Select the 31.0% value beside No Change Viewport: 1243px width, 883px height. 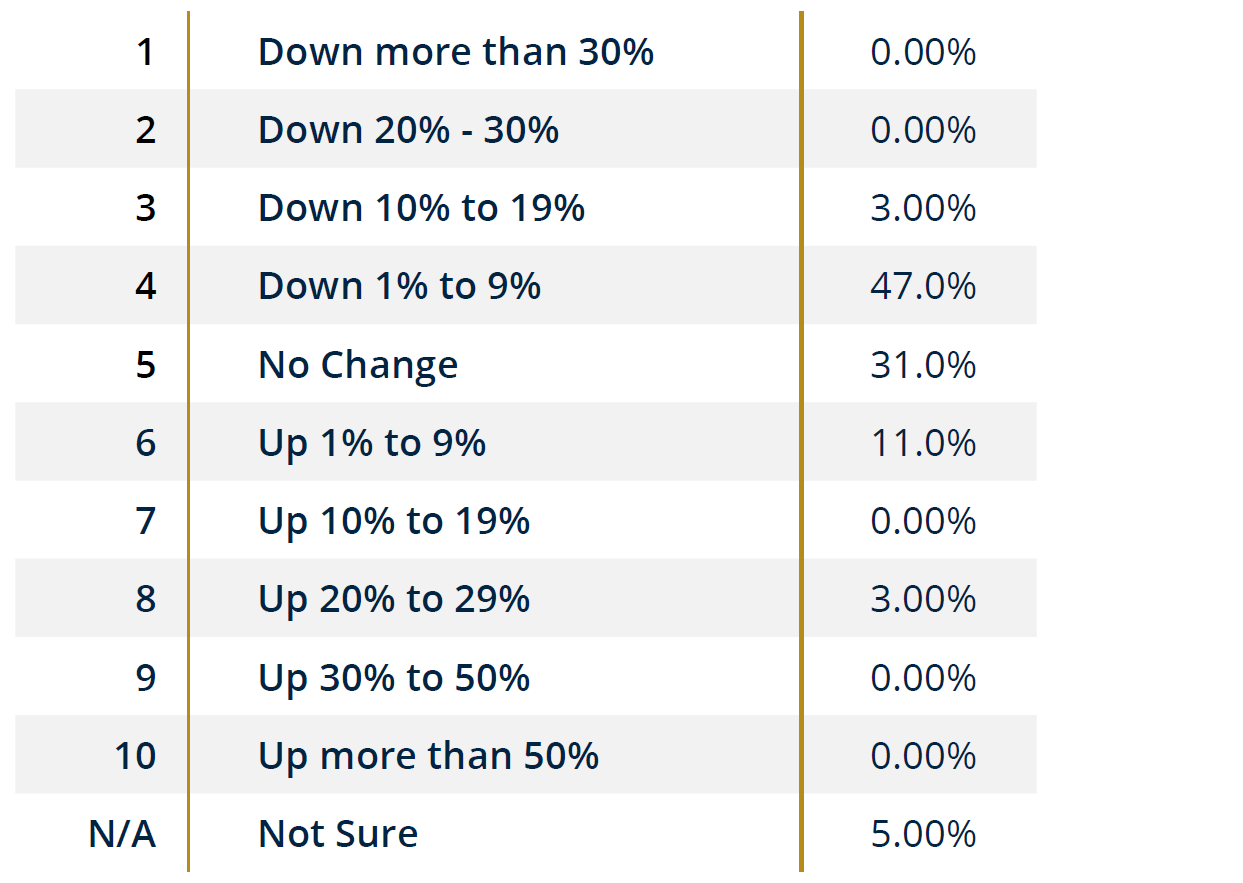point(923,365)
